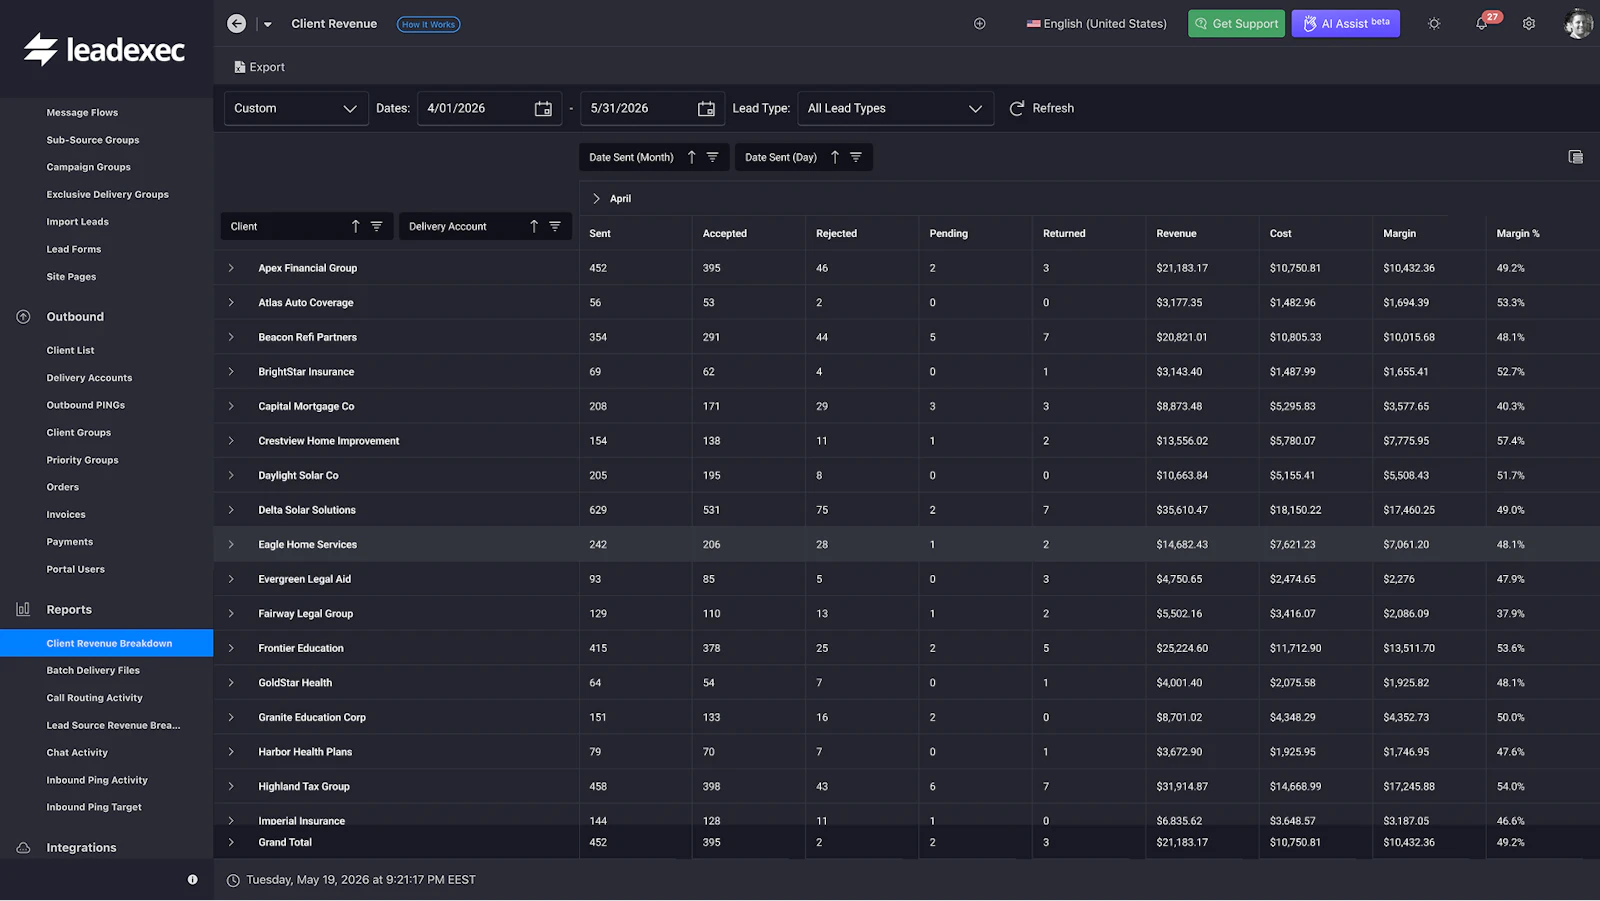Viewport: 1600px width, 901px height.
Task: Click Refresh button
Action: 1041,108
